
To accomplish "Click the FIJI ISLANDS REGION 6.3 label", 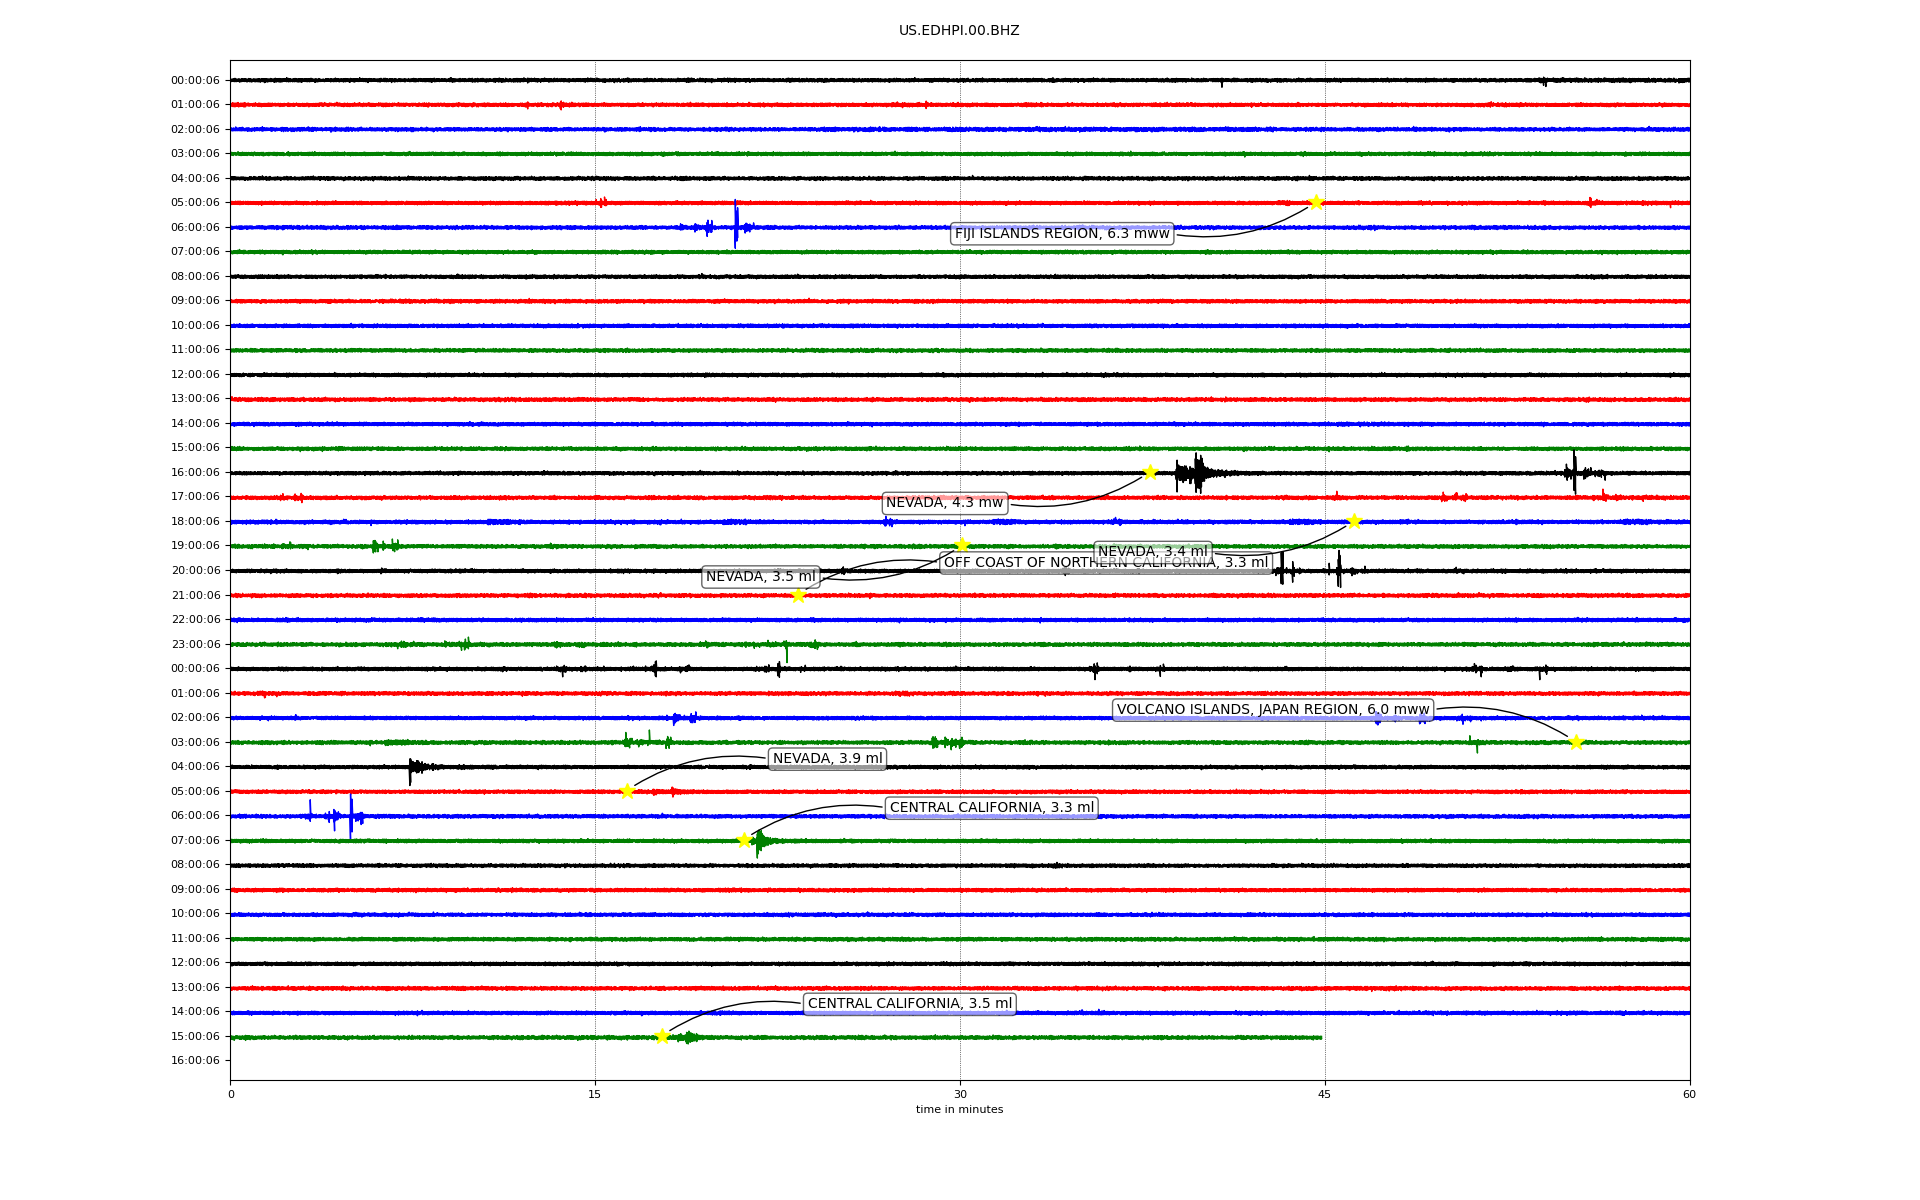I will (x=1061, y=234).
